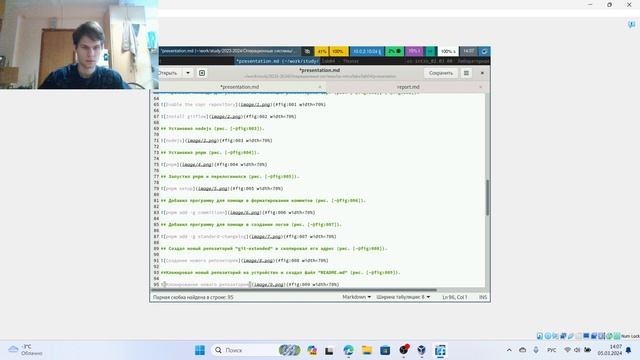The height and width of the screenshot is (360, 640).
Task: Open the battery tray icon
Action: [x=588, y=350]
